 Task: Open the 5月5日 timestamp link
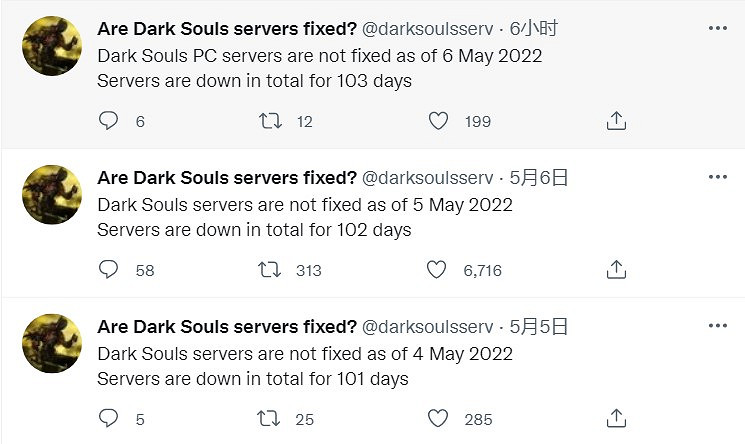click(539, 327)
